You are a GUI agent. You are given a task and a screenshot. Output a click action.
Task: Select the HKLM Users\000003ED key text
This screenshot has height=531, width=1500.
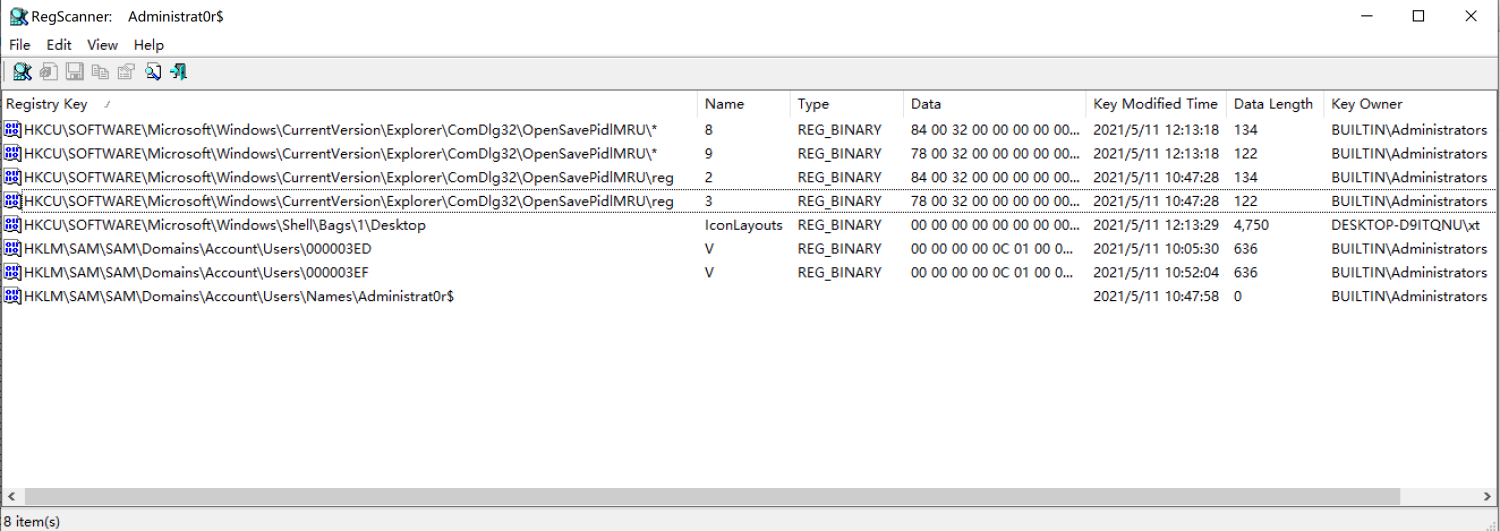198,249
